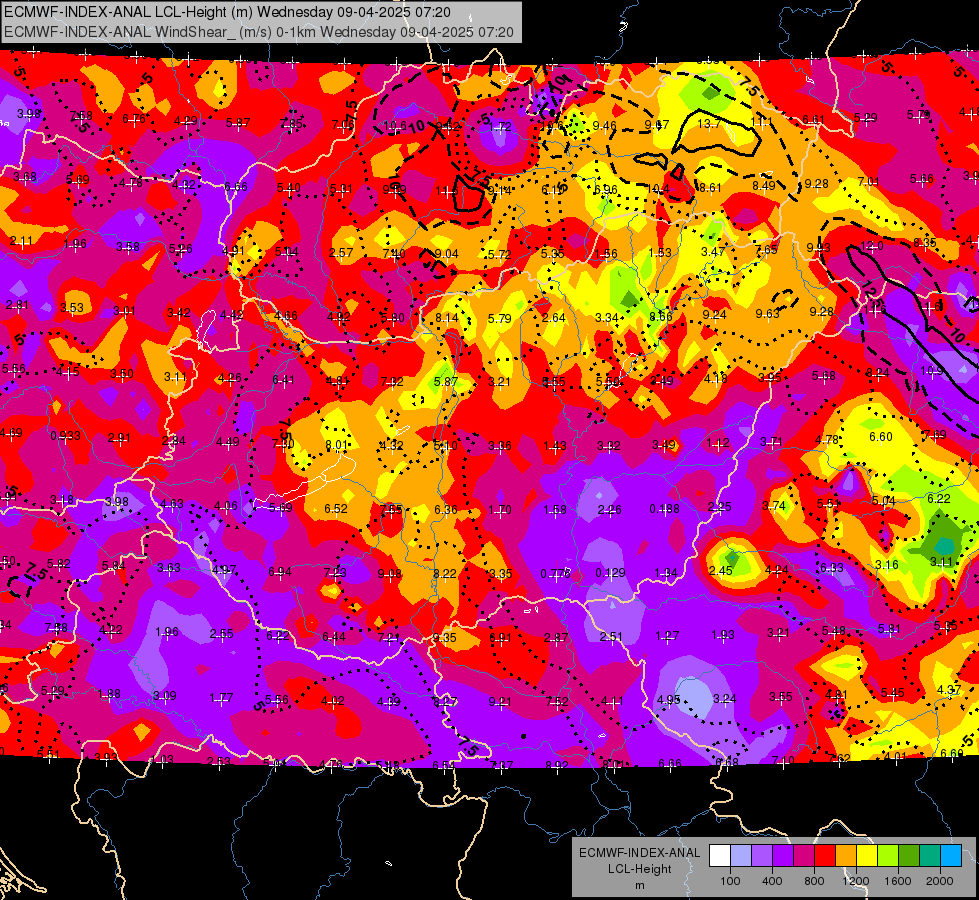This screenshot has width=979, height=900.
Task: Click the wind shear value '10.4'
Action: pyautogui.click(x=658, y=189)
